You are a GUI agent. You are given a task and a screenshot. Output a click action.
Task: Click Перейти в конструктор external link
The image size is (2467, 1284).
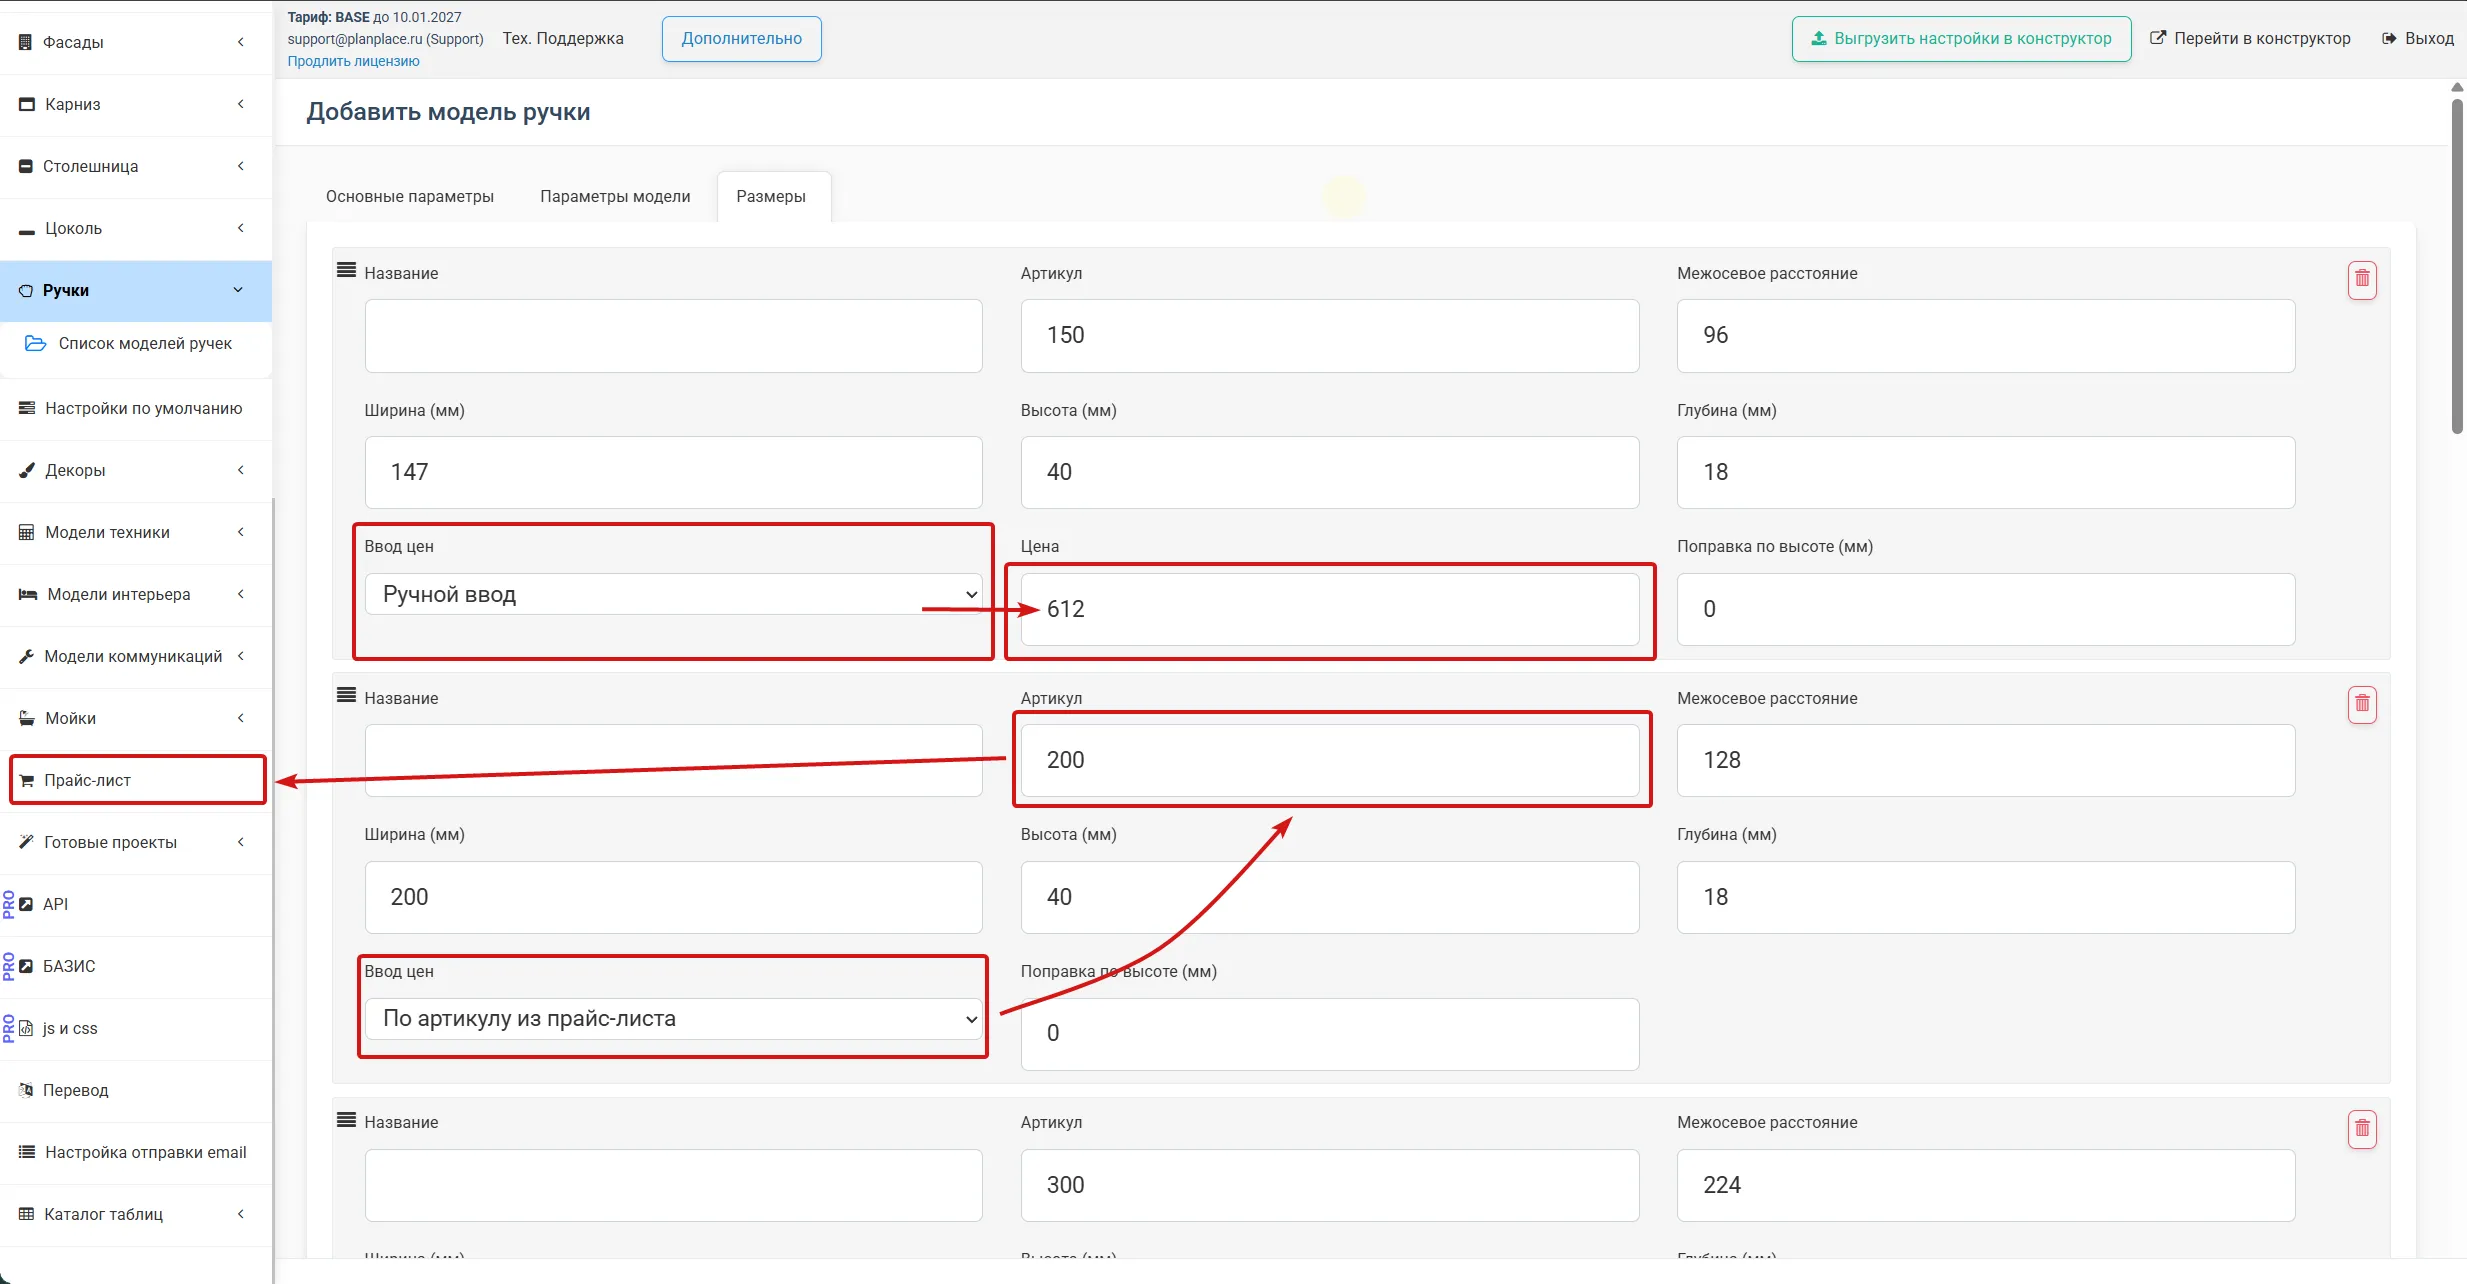2250,38
